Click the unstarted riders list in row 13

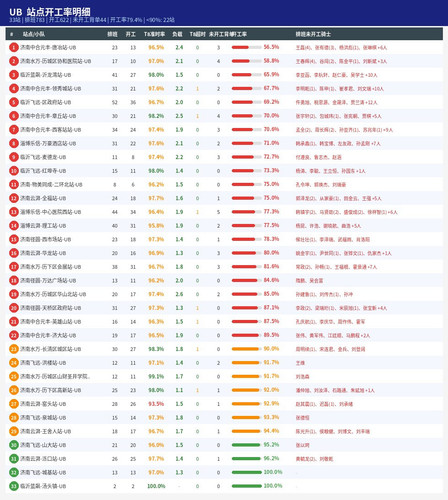coord(346,212)
